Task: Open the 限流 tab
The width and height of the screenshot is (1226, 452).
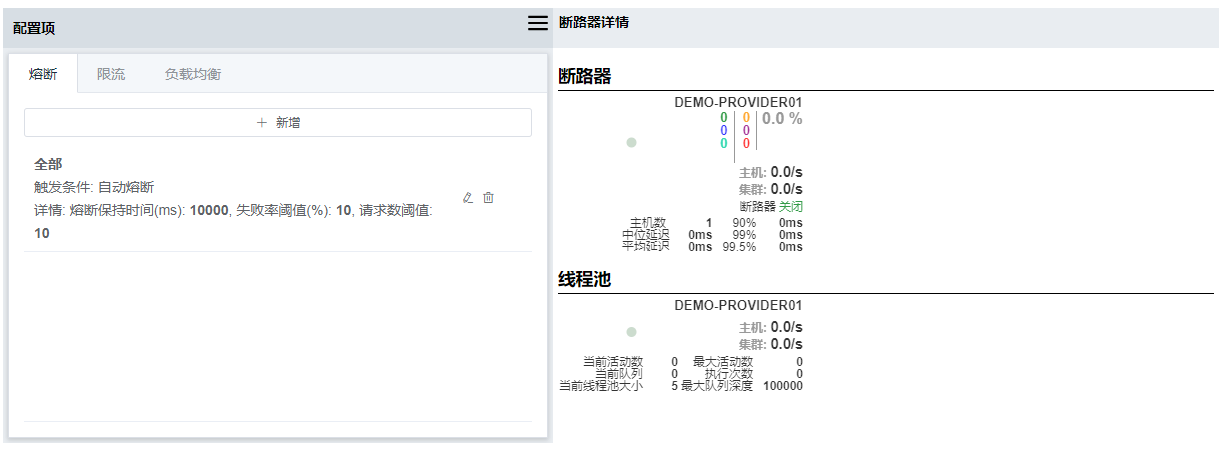Action: tap(111, 74)
